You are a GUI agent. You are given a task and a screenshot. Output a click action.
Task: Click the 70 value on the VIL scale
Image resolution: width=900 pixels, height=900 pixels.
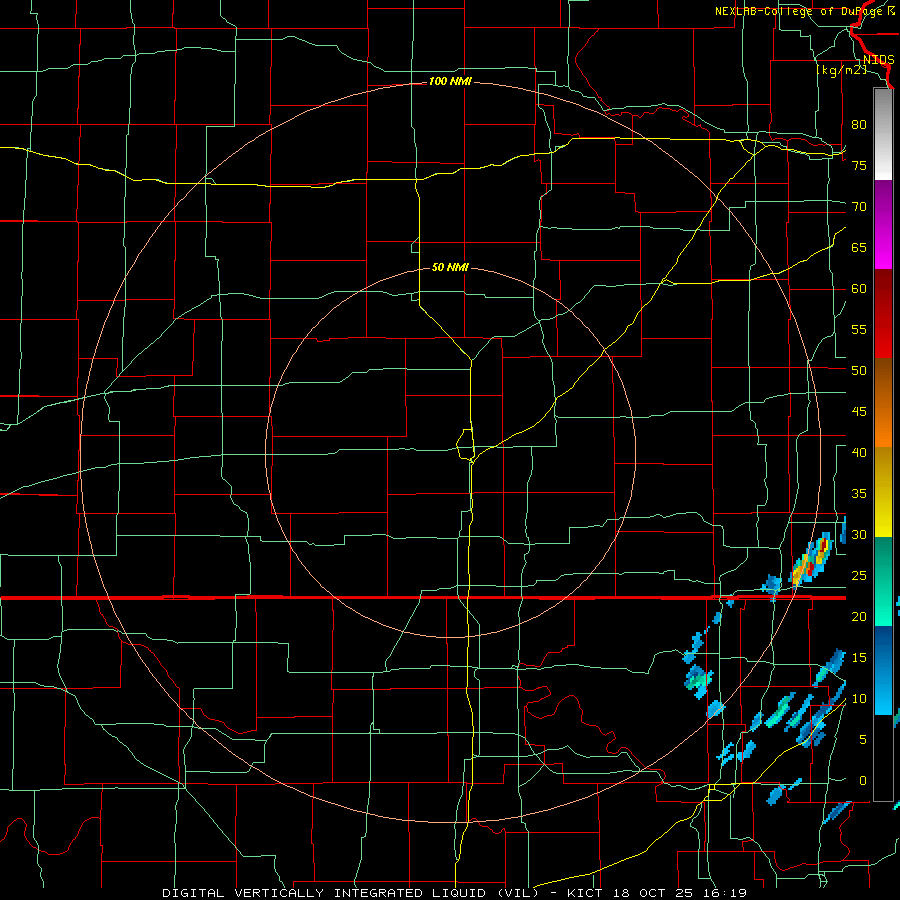tap(859, 207)
